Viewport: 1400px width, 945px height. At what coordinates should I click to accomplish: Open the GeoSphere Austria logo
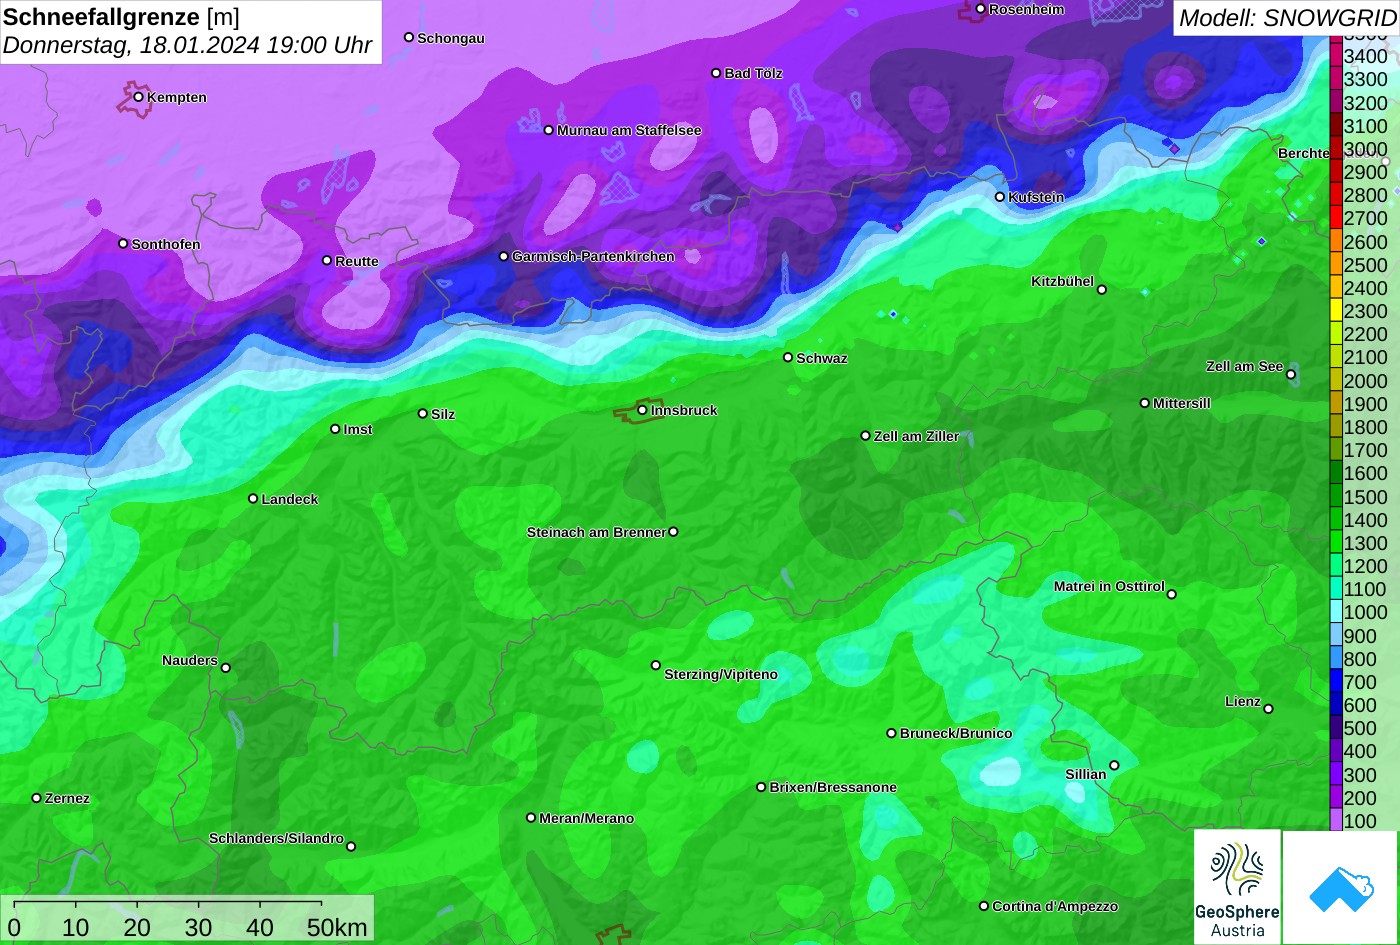click(x=1237, y=887)
